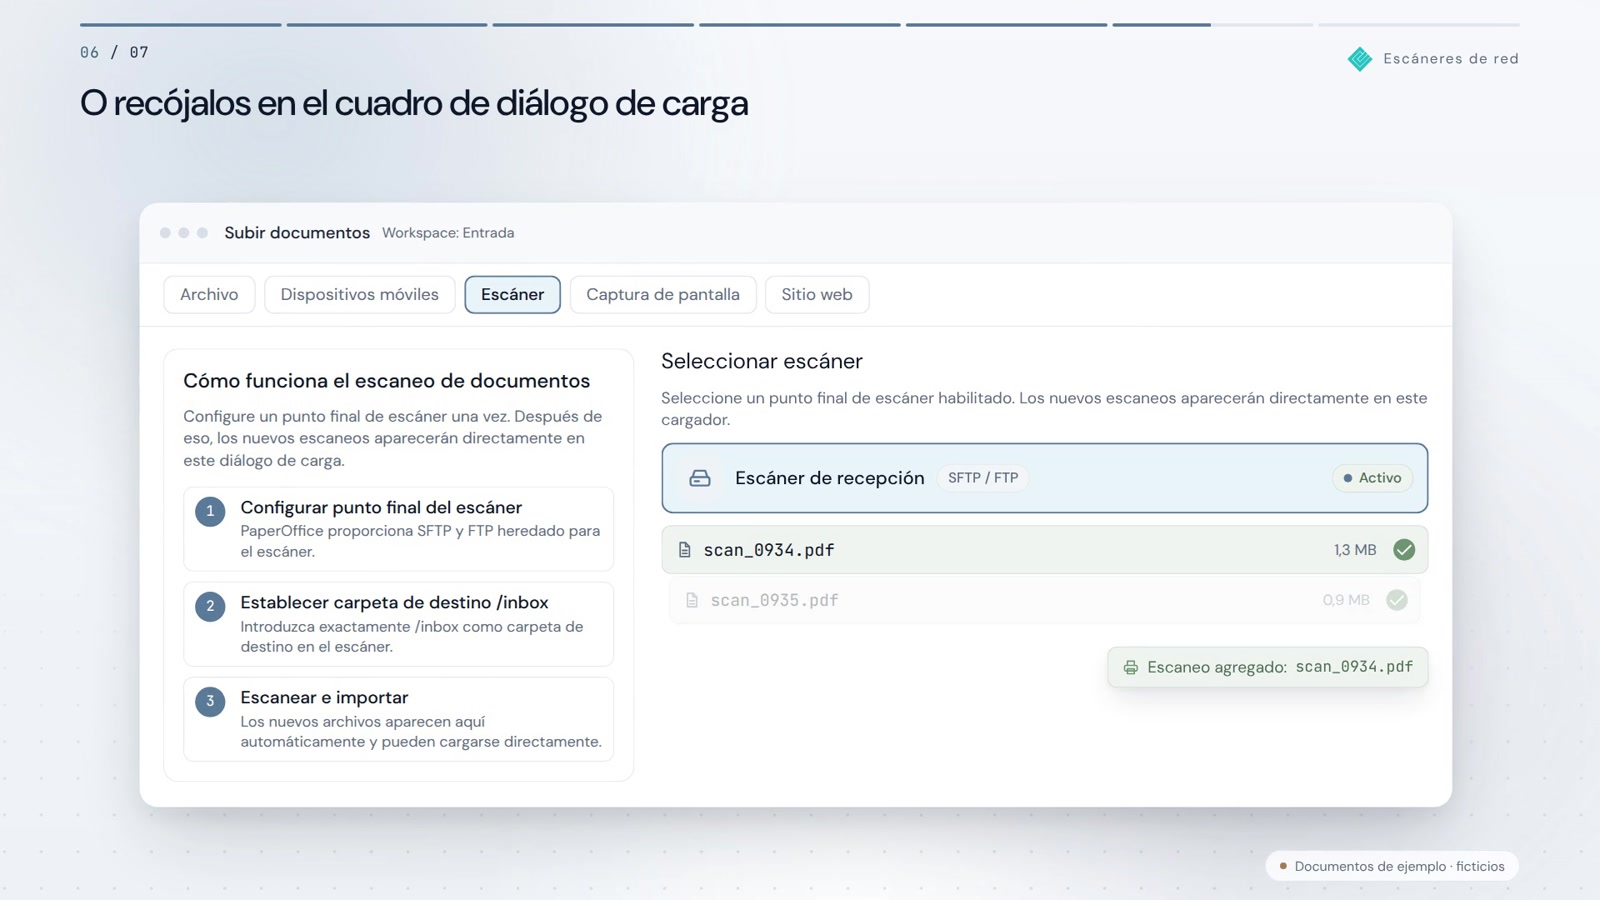Click Cómo funciona el escaneo de documentos heading
Image resolution: width=1600 pixels, height=900 pixels.
point(386,381)
